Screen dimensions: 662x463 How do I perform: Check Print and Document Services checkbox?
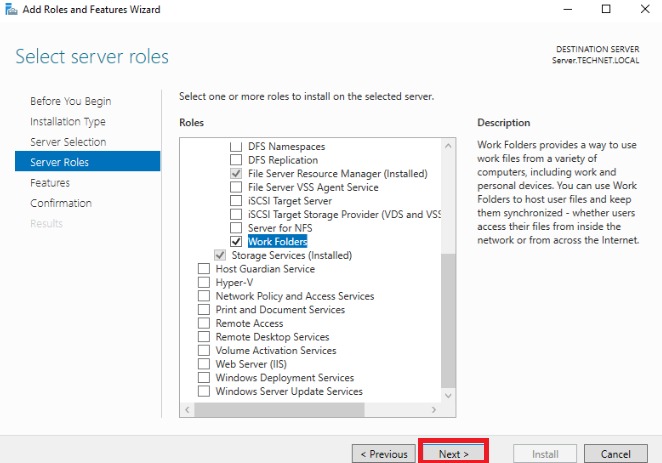[204, 309]
